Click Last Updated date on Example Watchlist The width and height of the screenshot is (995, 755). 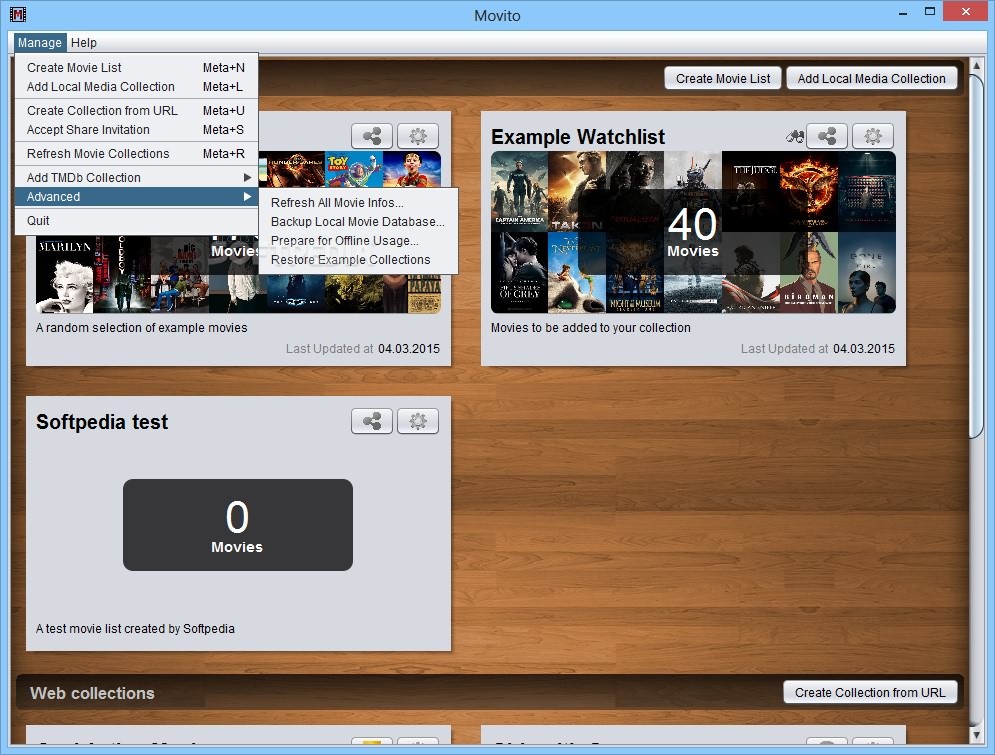point(864,348)
